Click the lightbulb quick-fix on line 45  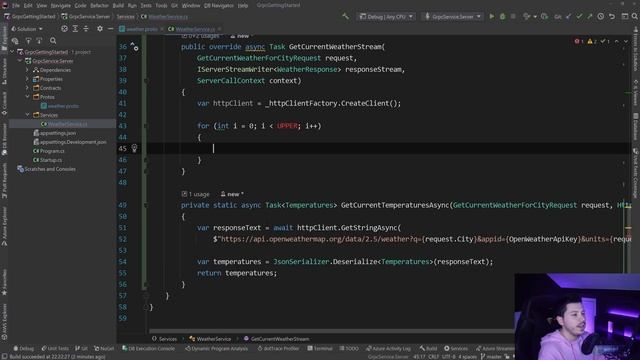click(134, 148)
